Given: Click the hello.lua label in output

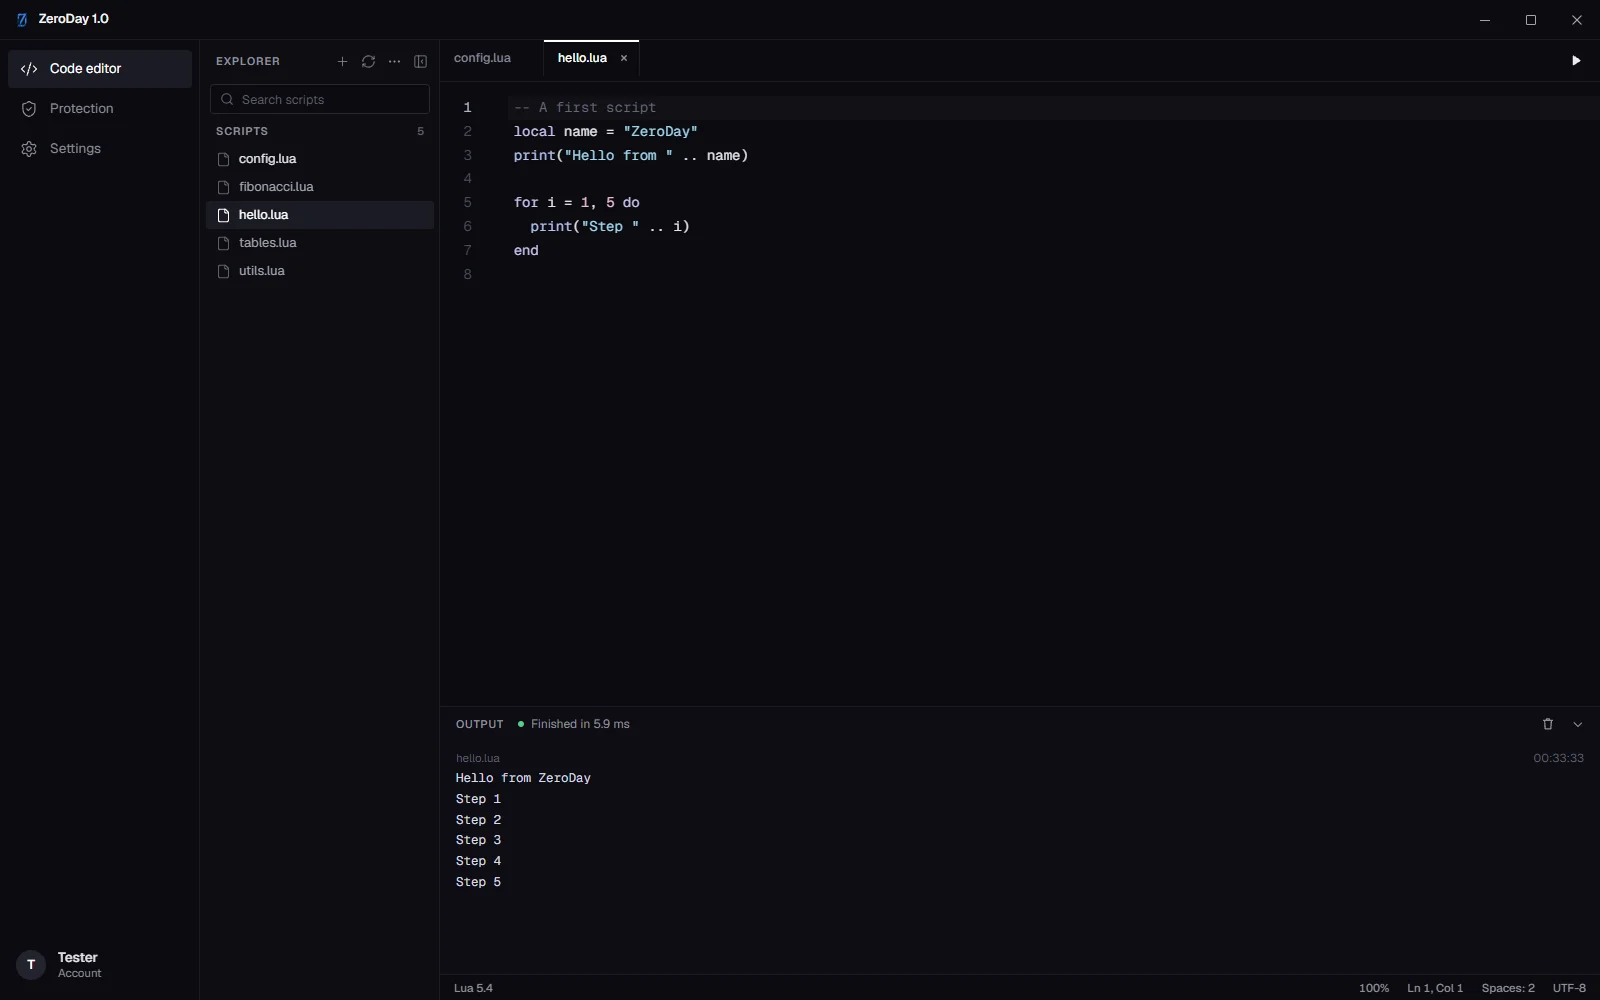Looking at the screenshot, I should pyautogui.click(x=478, y=758).
